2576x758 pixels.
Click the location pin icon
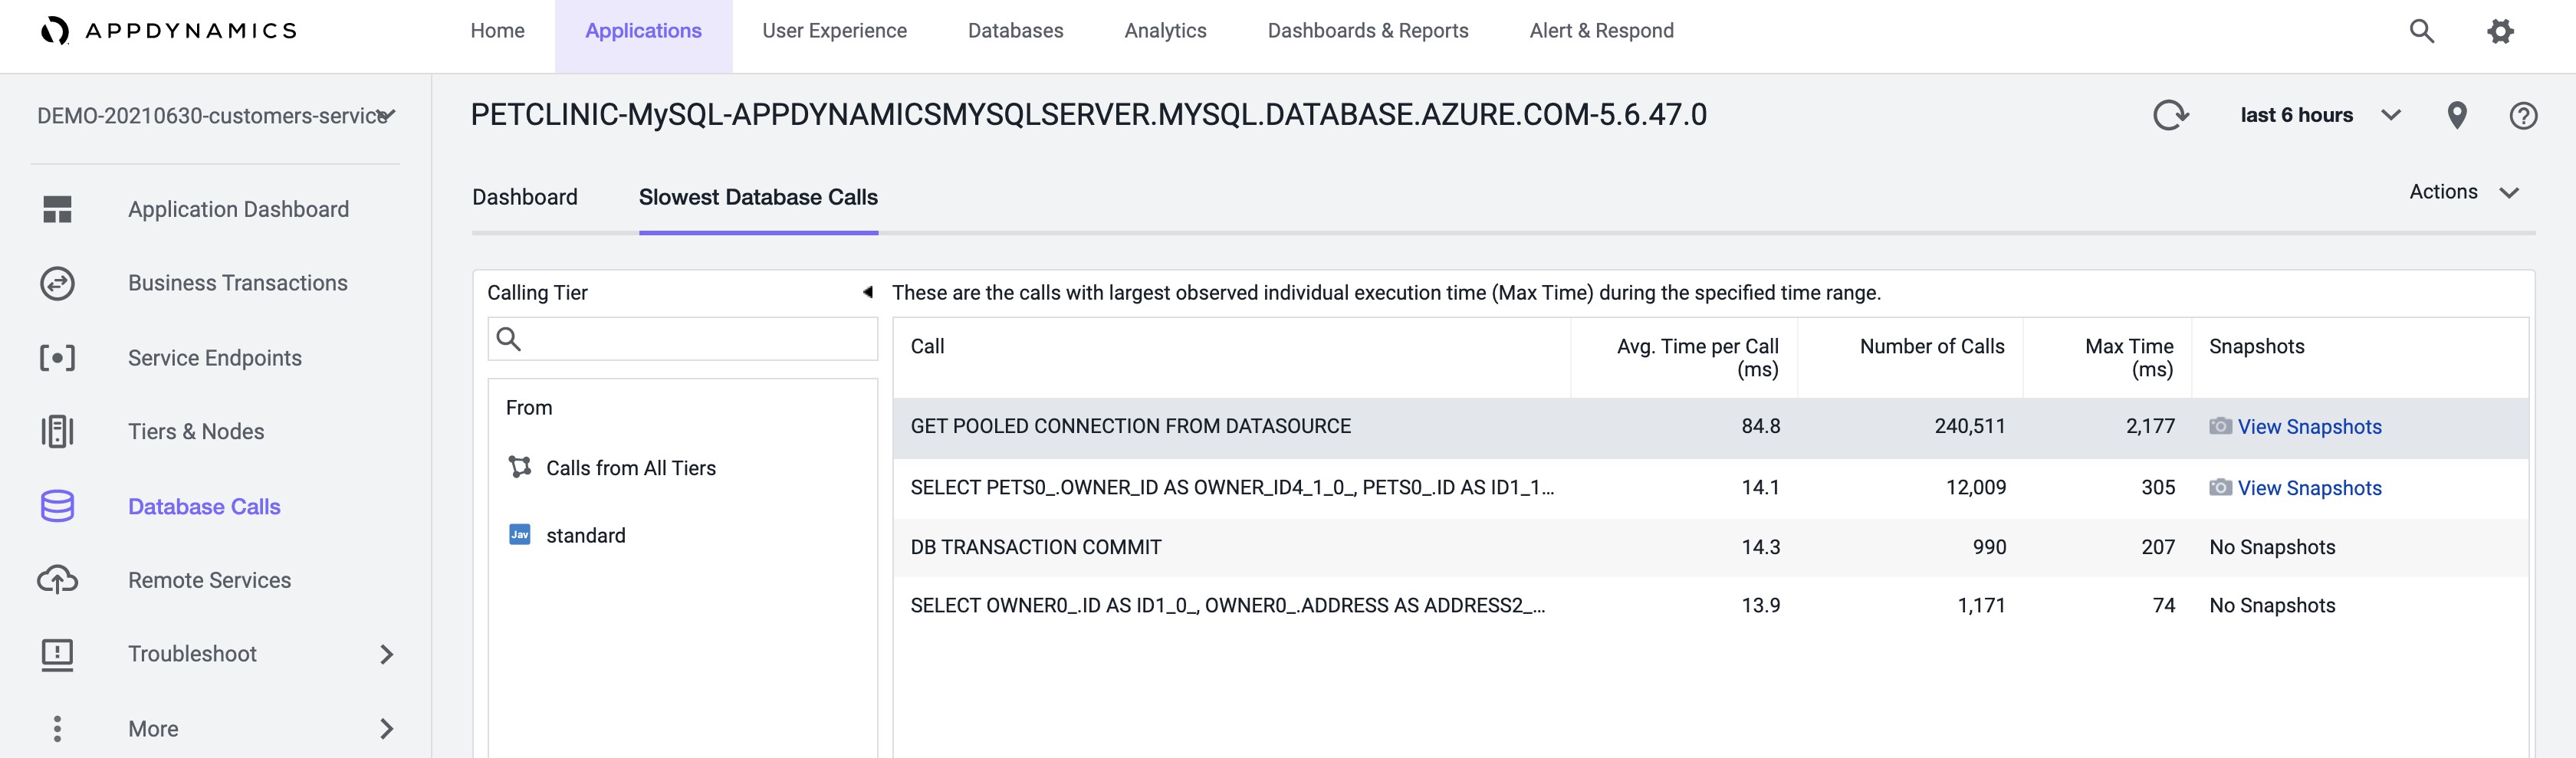(x=2456, y=115)
